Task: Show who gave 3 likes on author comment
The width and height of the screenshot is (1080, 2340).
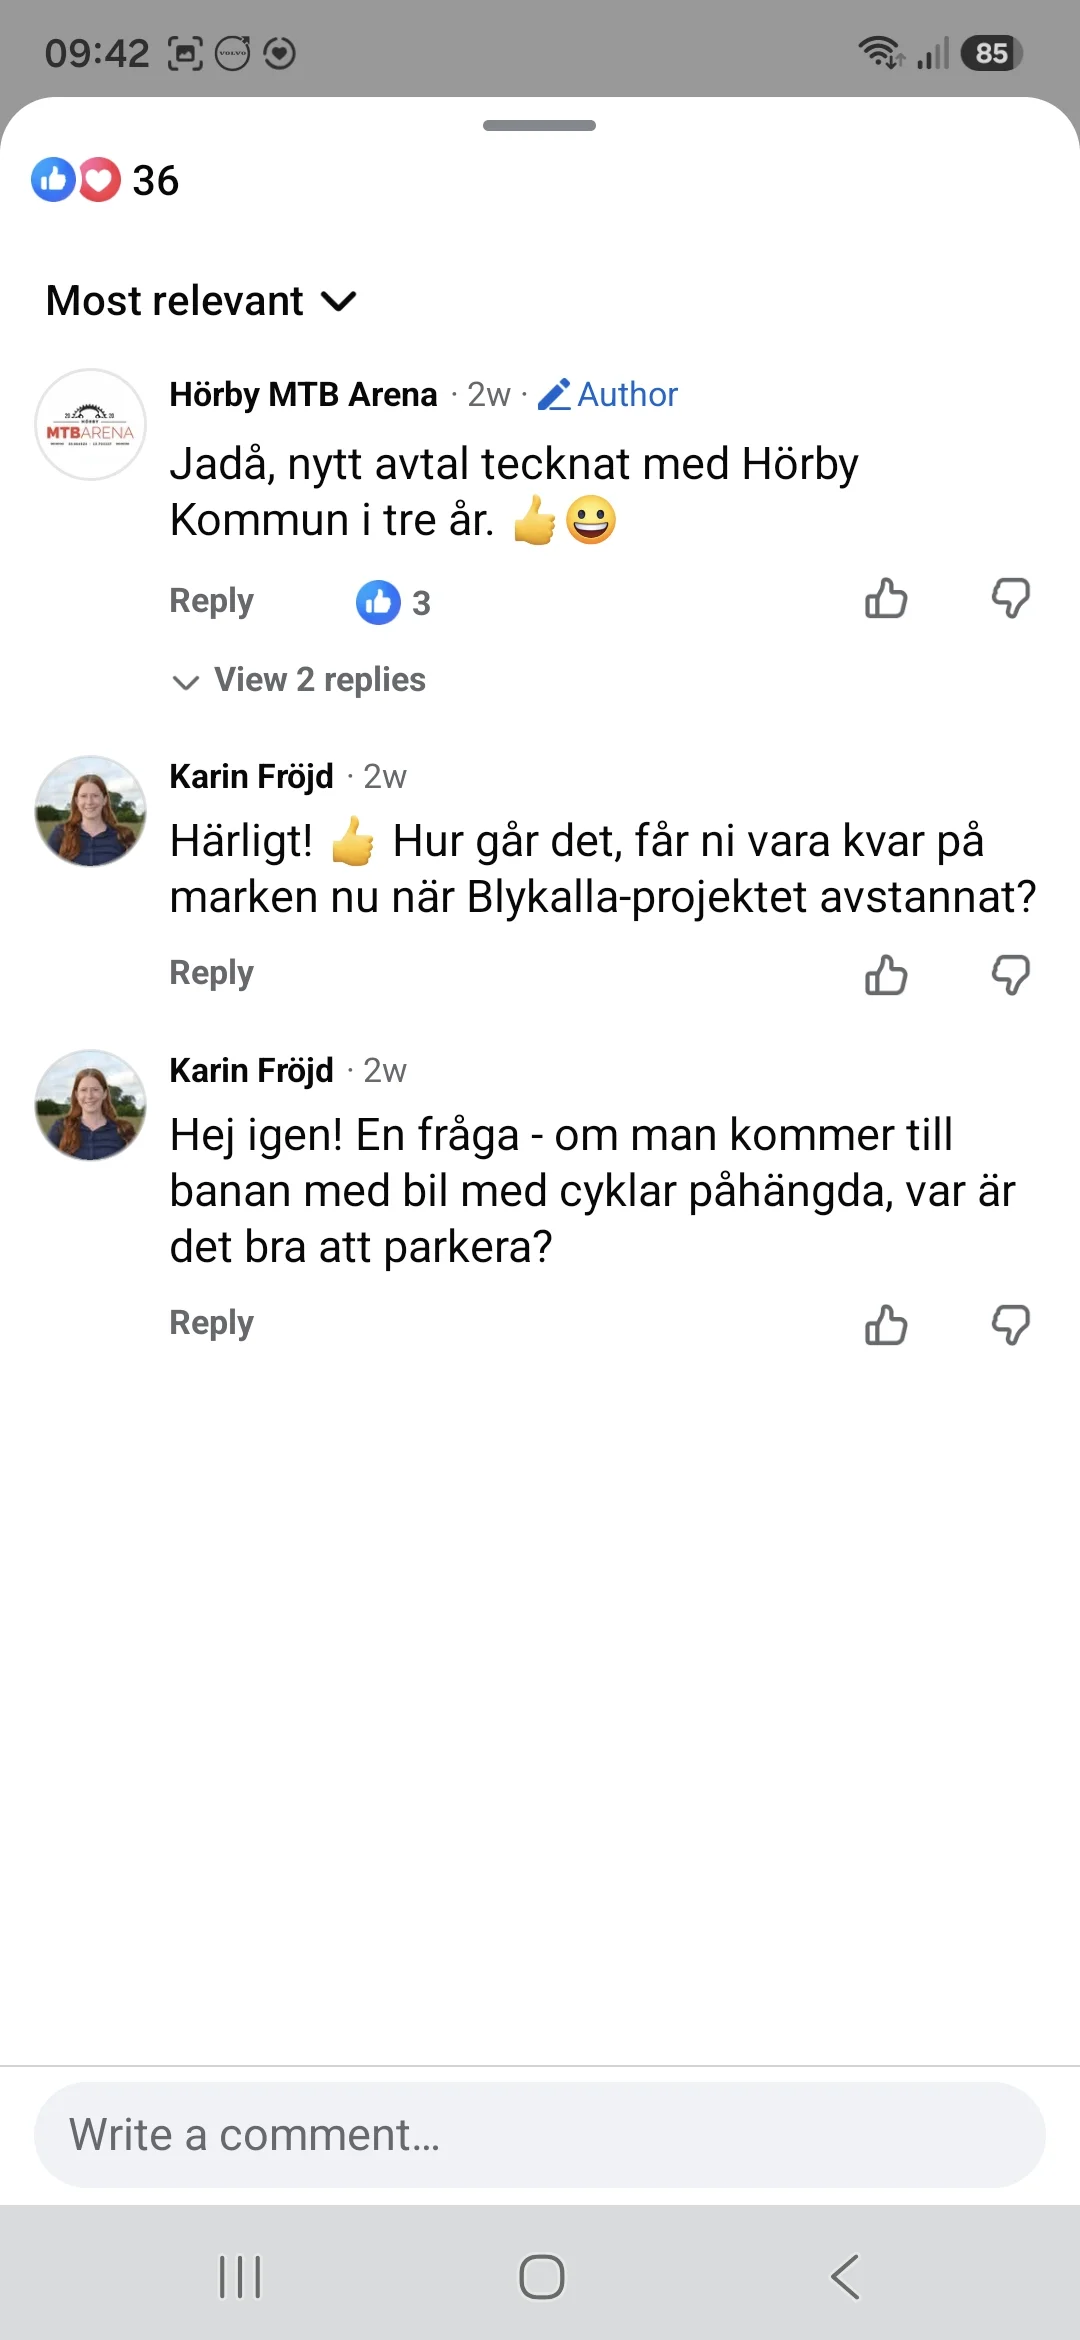Action: pos(393,602)
